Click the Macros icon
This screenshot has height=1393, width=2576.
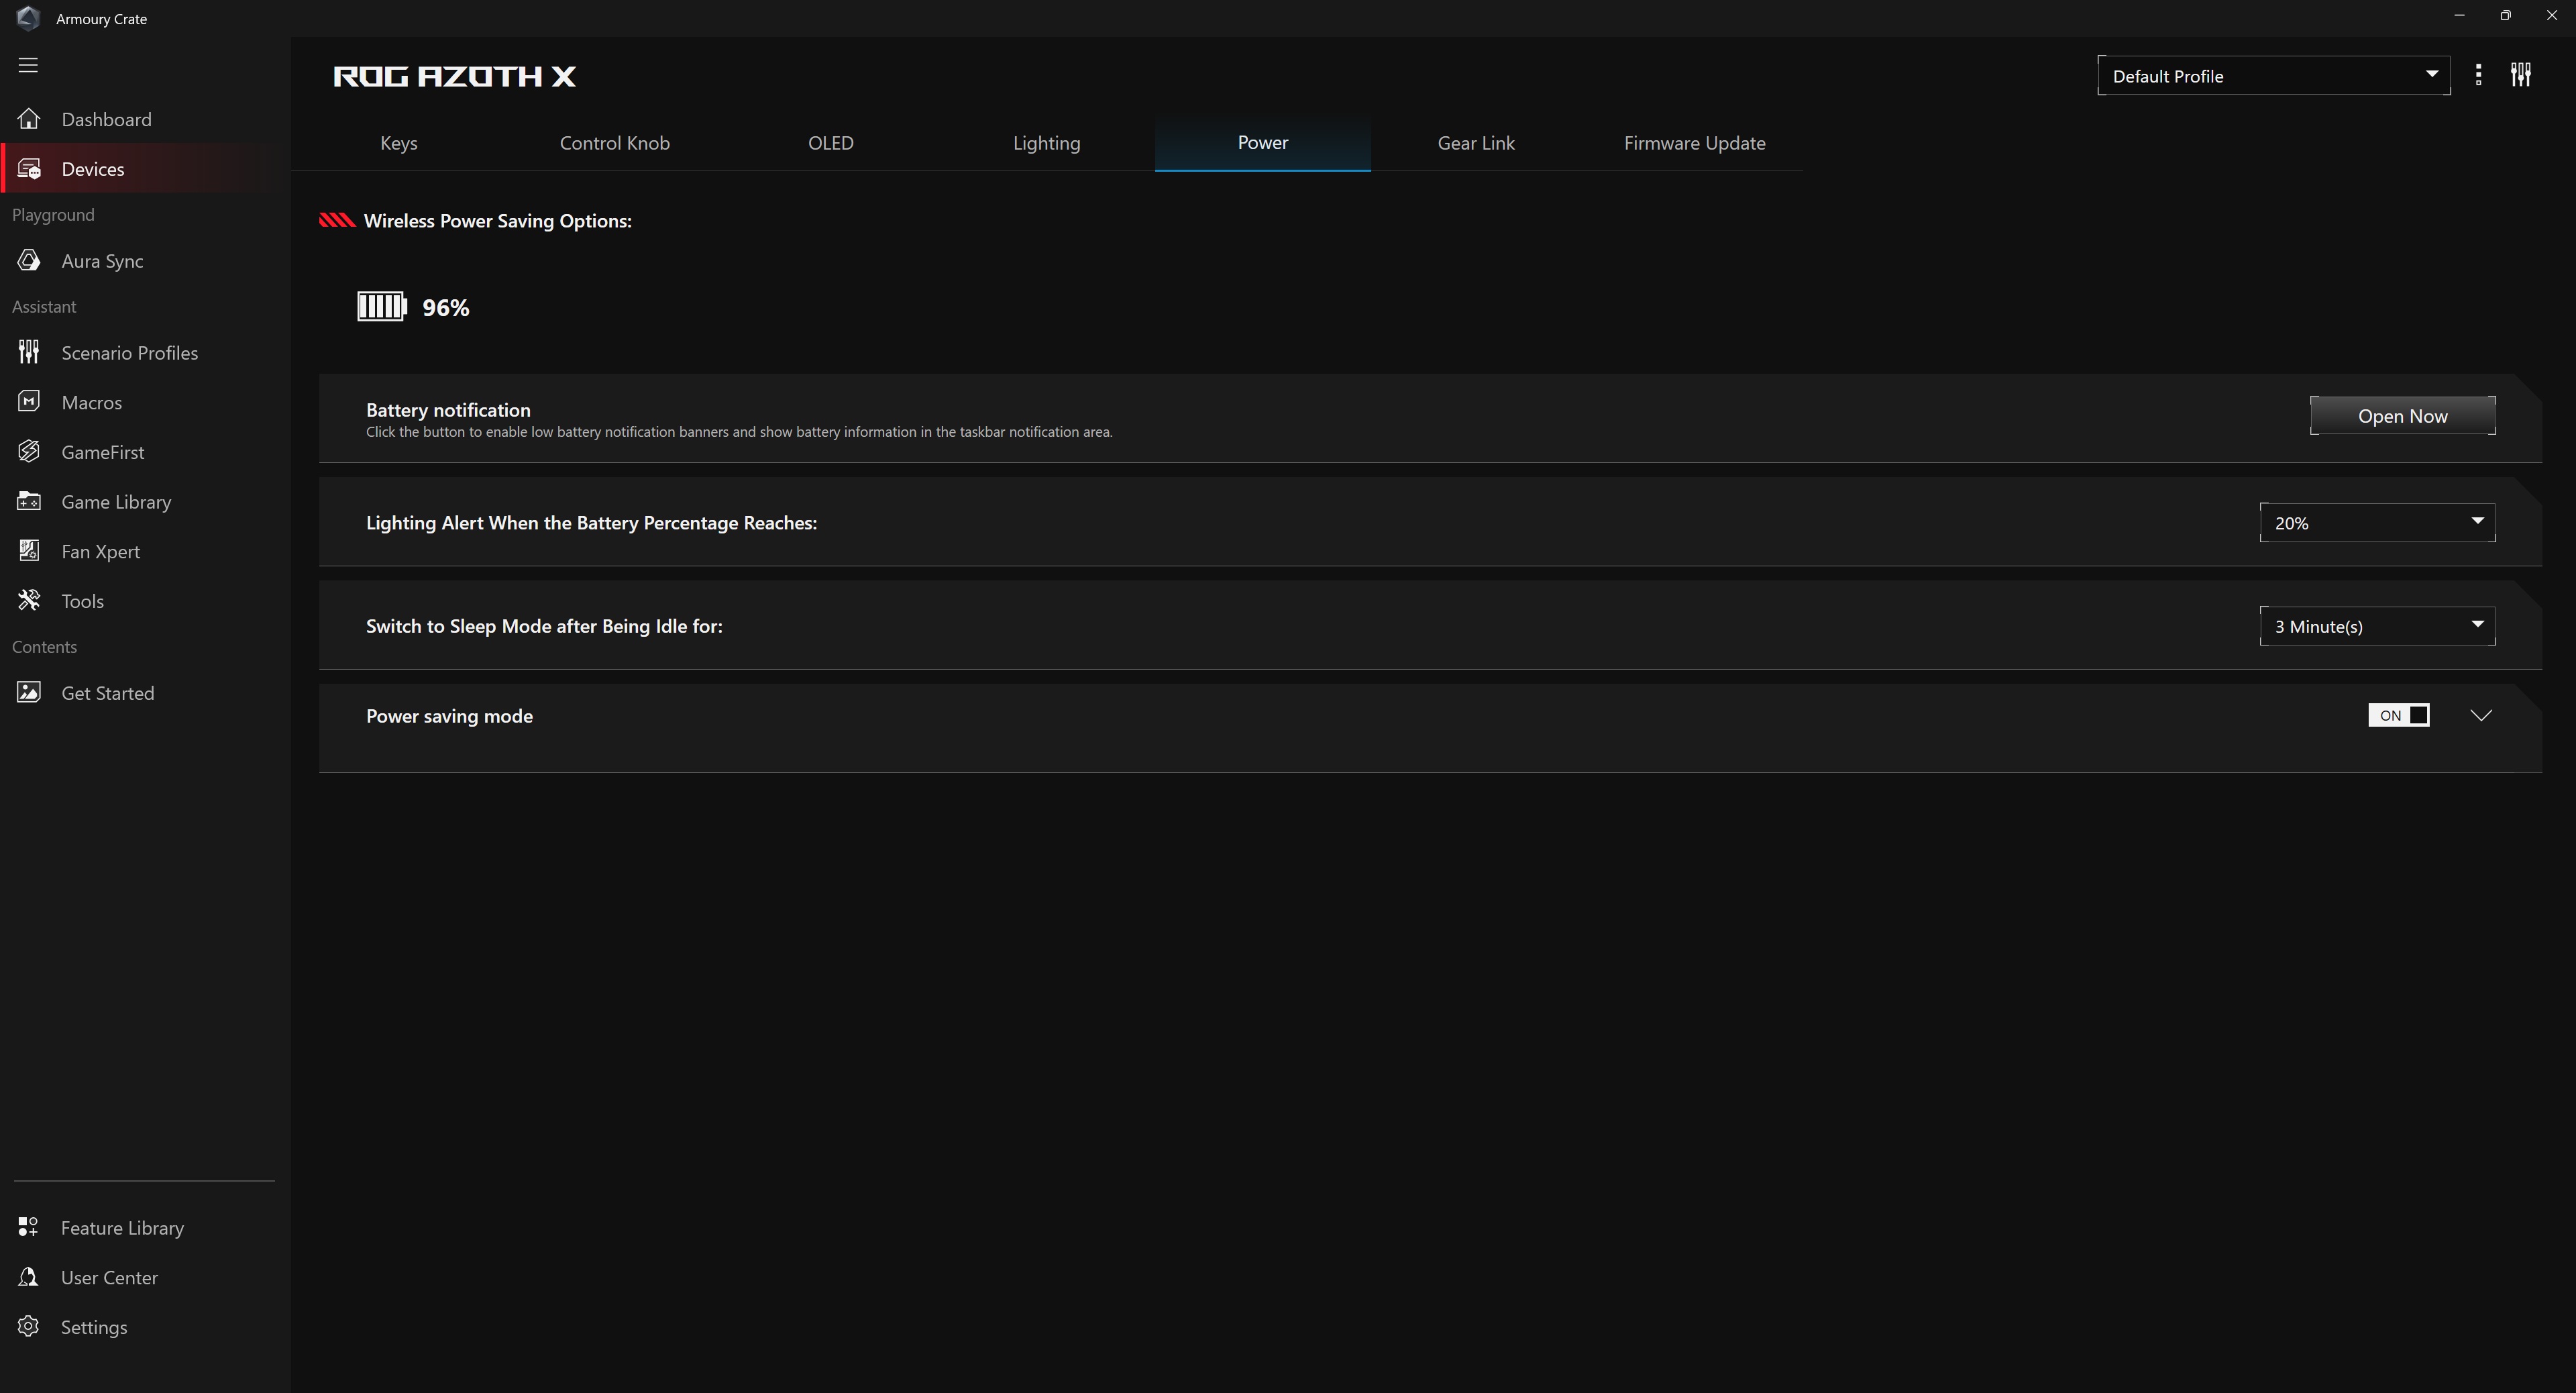click(29, 402)
